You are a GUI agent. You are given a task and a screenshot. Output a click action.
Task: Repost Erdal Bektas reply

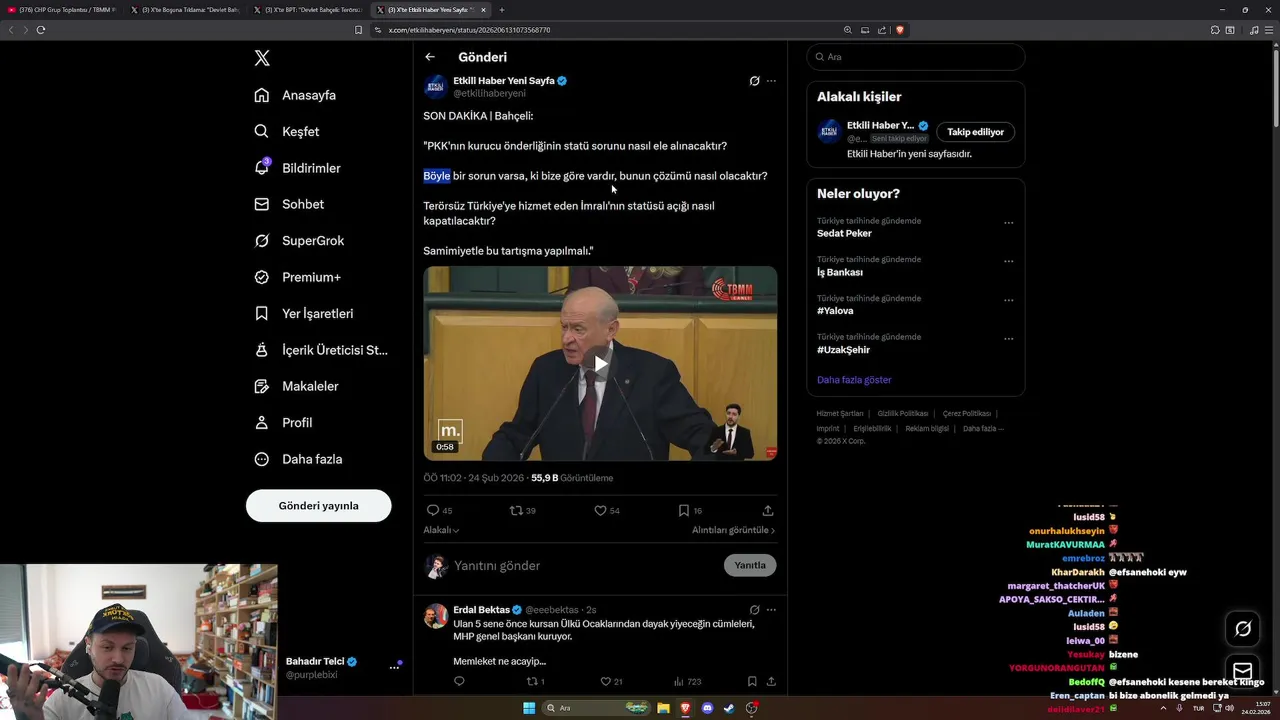(x=535, y=682)
